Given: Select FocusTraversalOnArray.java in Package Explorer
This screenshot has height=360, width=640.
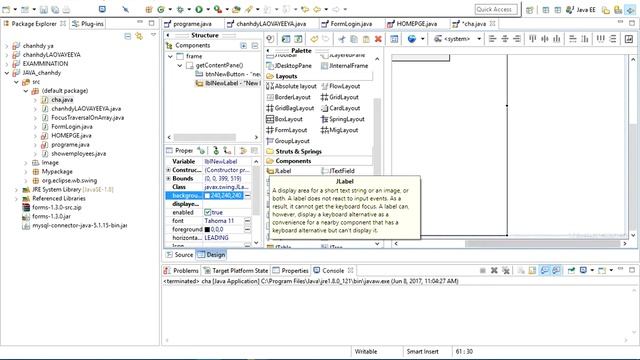Looking at the screenshot, I should point(83,118).
